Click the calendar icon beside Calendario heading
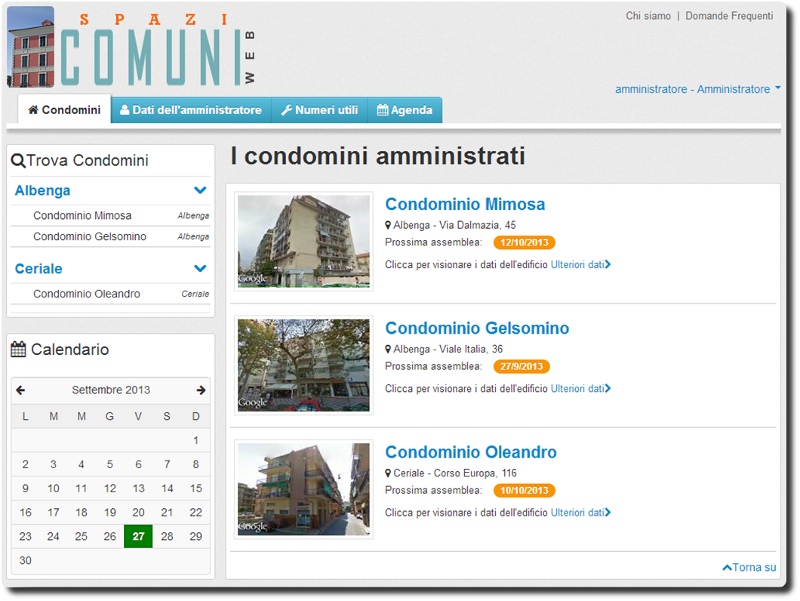Image resolution: width=800 pixels, height=601 pixels. coord(20,349)
